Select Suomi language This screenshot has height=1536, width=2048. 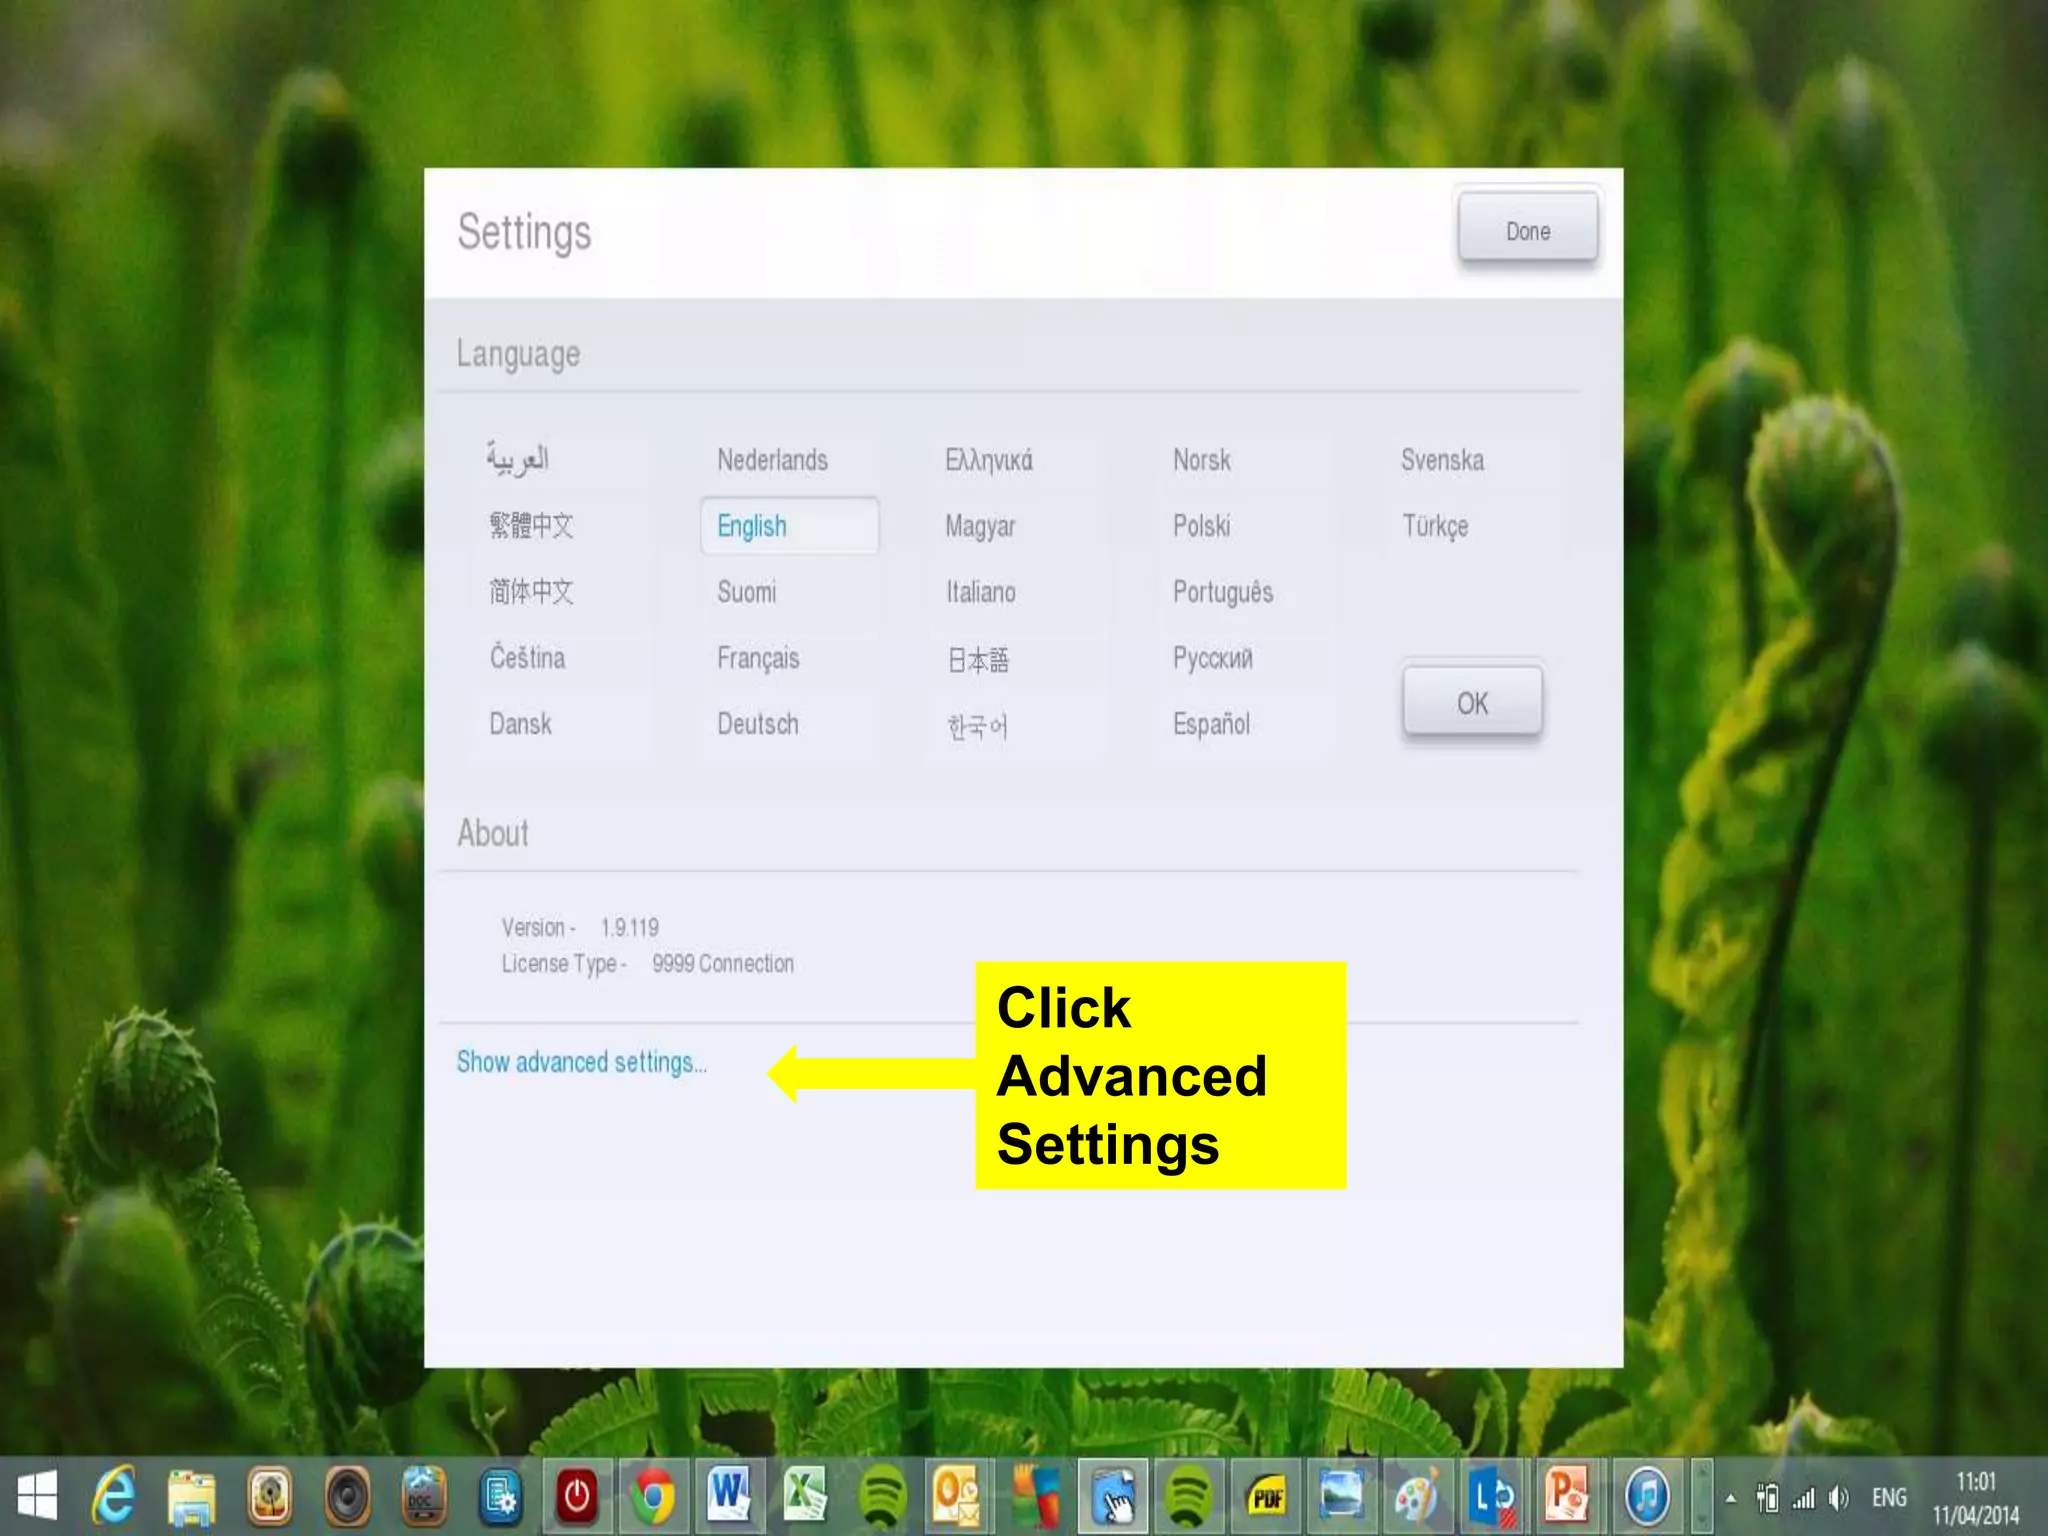click(746, 592)
